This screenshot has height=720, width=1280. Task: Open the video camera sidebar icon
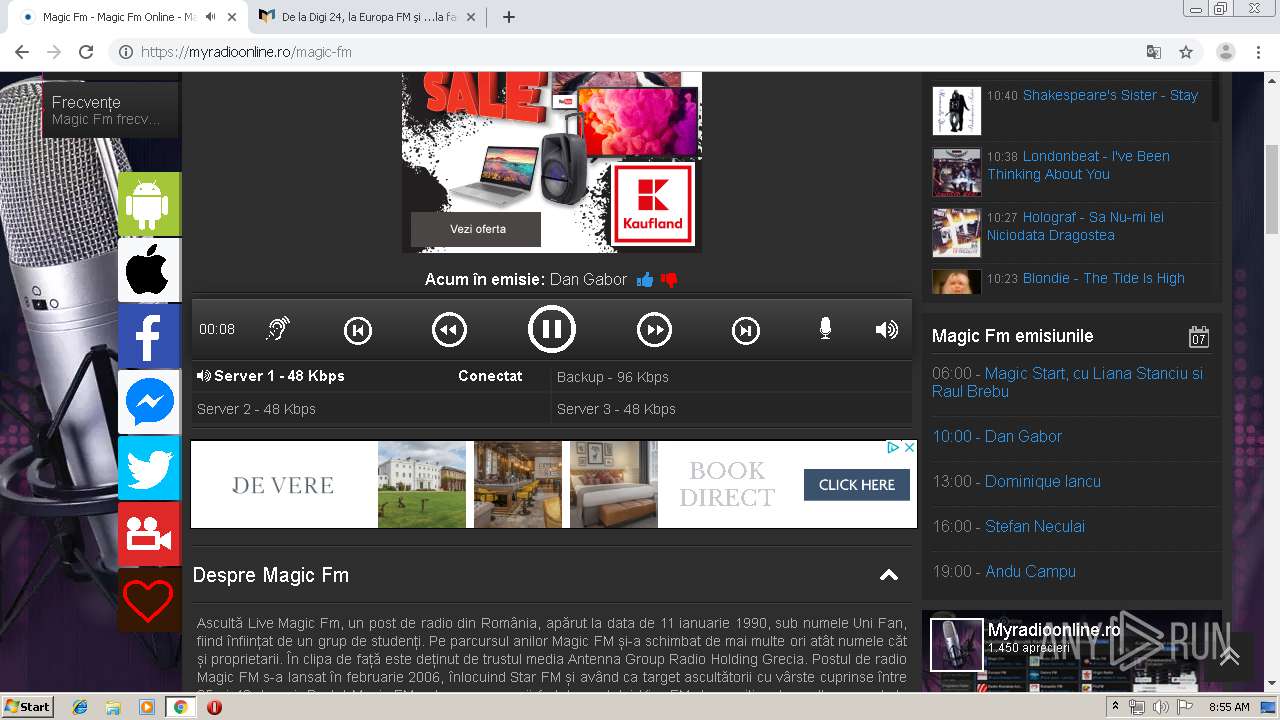tap(149, 534)
